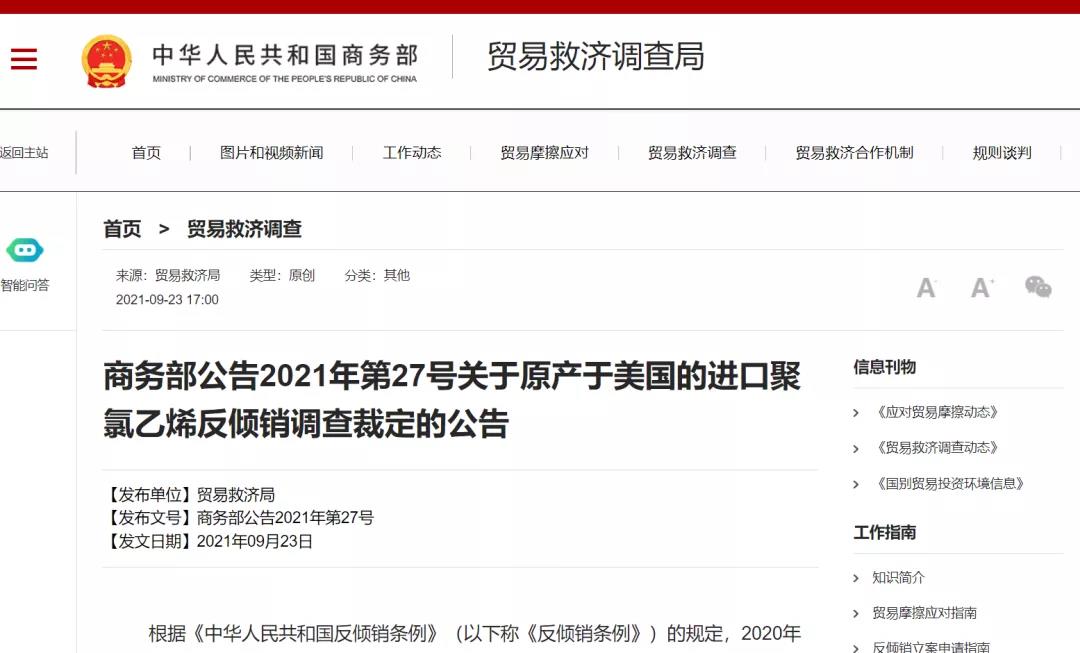Open 《应对贸易摩擦动态》 publication link
1080x653 pixels.
[937, 413]
